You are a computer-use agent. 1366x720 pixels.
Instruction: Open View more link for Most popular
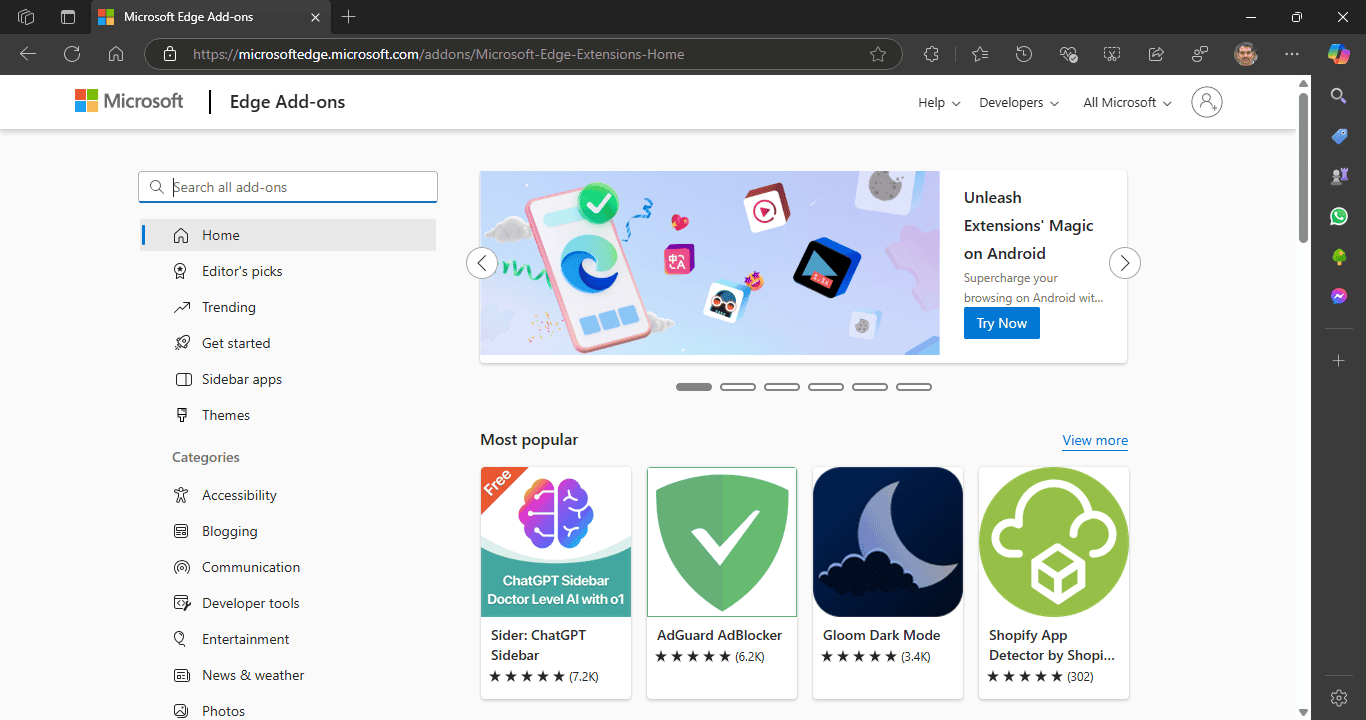pos(1095,440)
